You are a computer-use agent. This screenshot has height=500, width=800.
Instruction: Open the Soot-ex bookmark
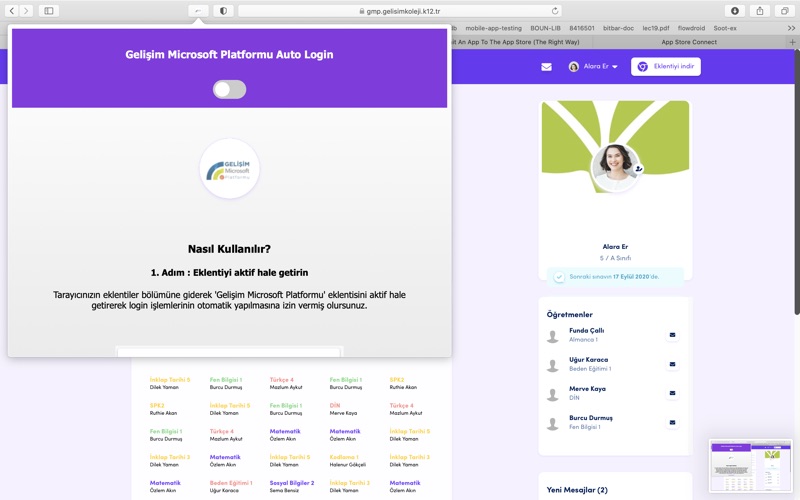pyautogui.click(x=725, y=28)
